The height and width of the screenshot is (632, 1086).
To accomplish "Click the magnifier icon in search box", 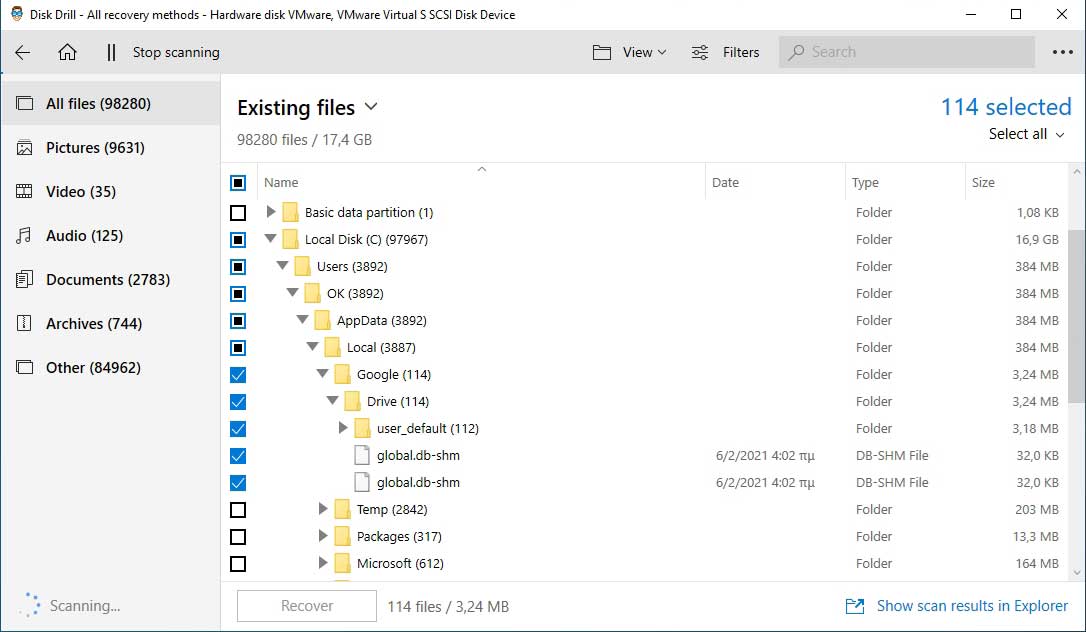I will coord(796,52).
